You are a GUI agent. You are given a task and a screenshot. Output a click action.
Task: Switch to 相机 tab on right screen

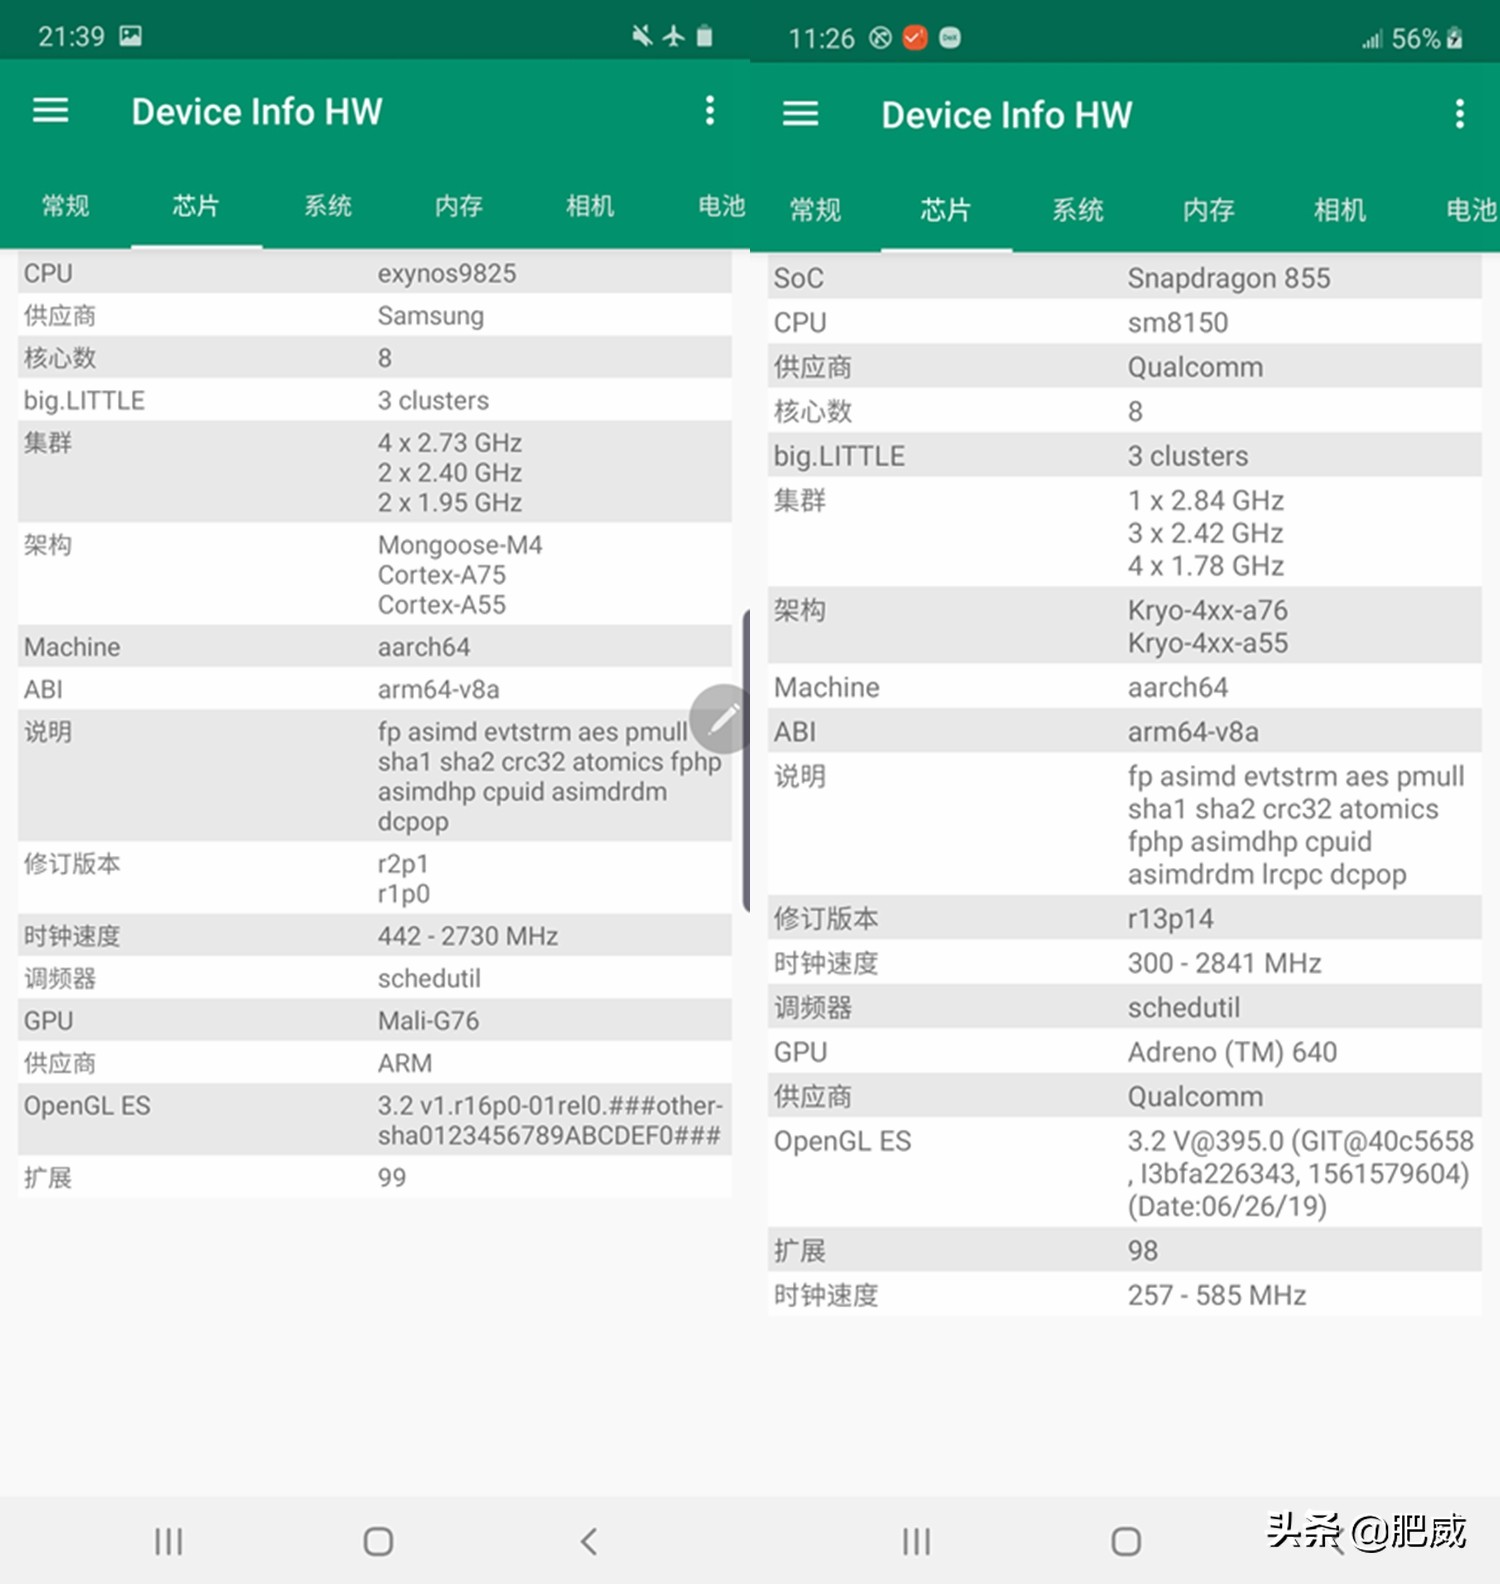click(x=1340, y=210)
